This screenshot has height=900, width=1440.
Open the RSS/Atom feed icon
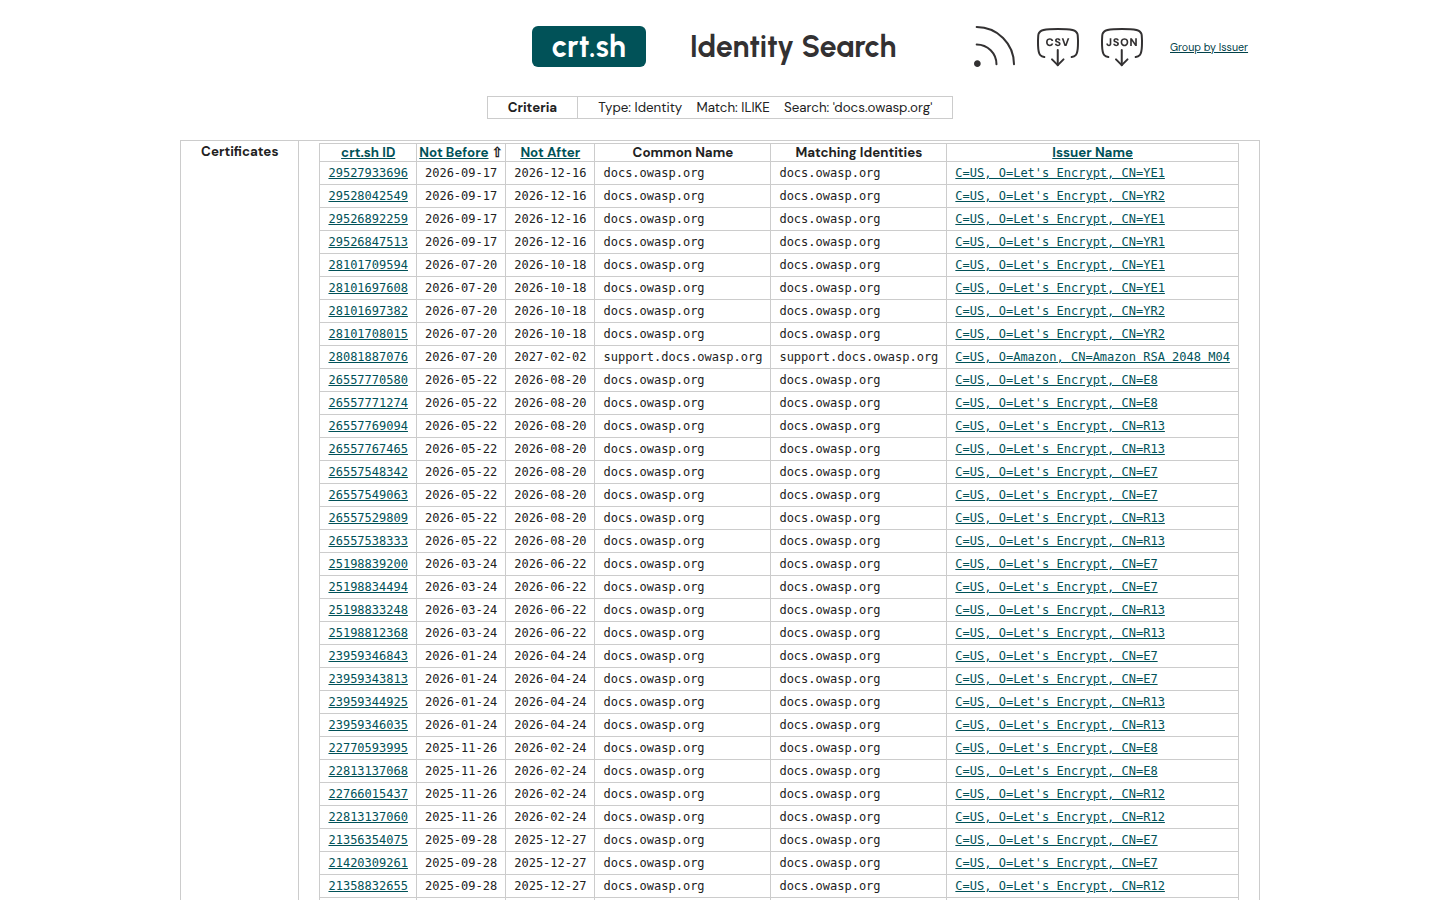pos(994,47)
